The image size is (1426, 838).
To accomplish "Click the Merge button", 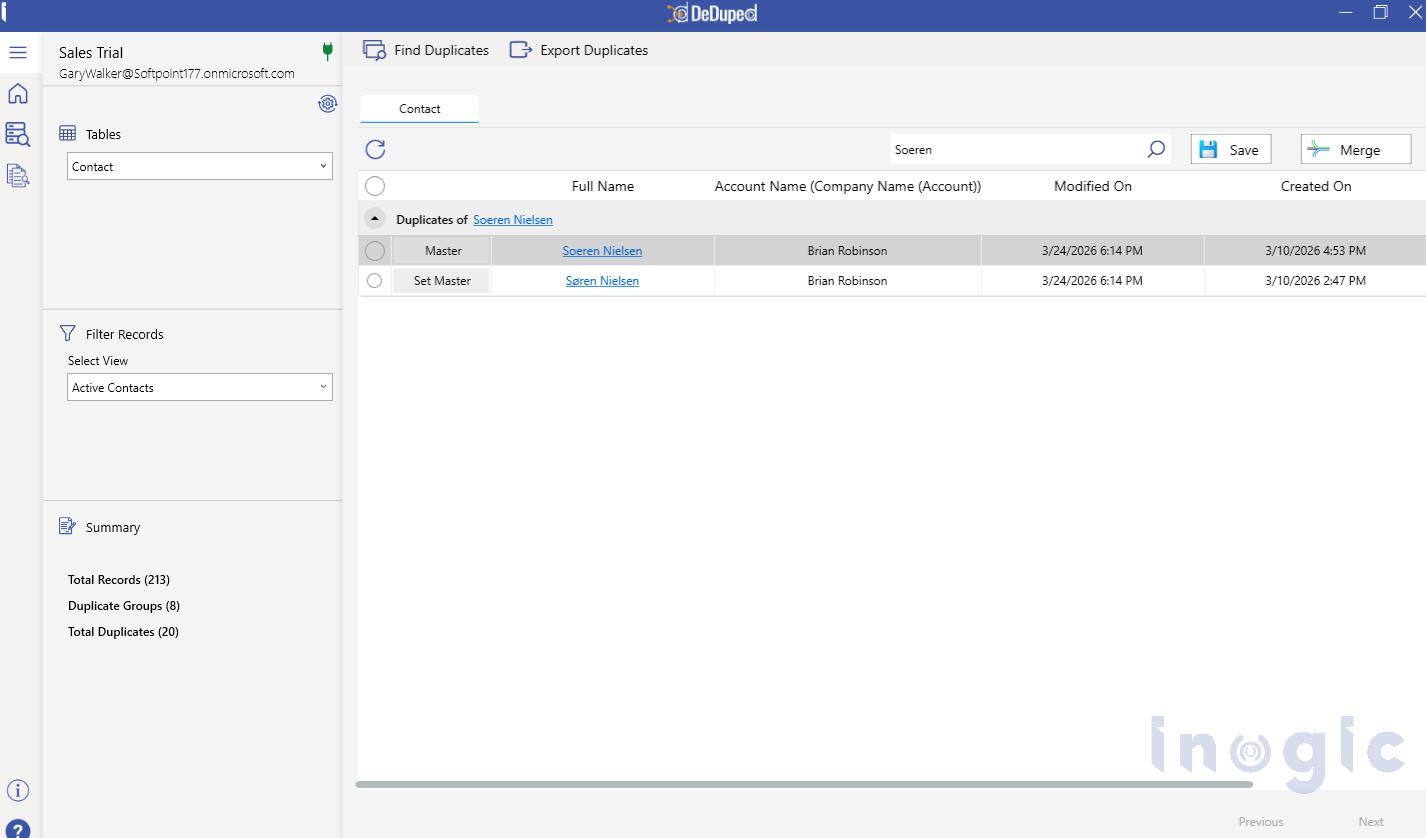I will coord(1355,149).
